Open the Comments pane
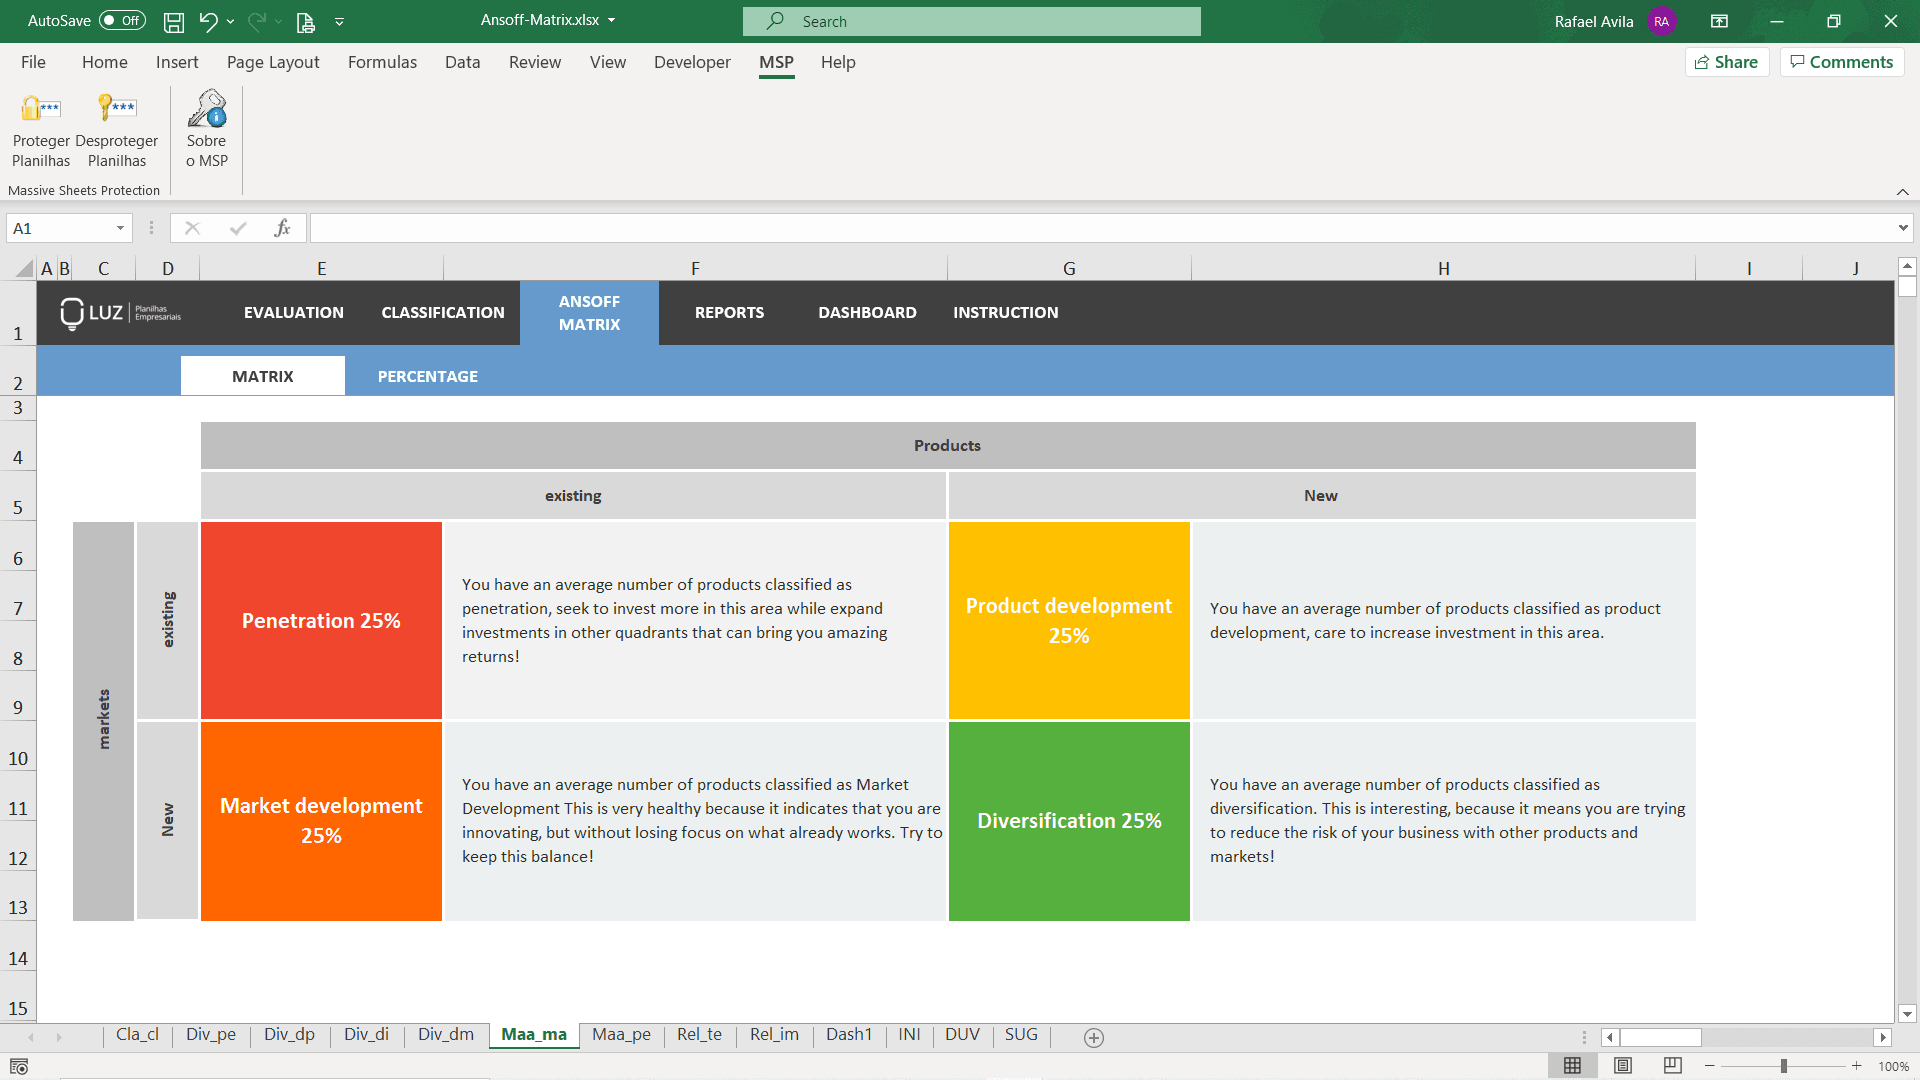Viewport: 1920px width, 1080px height. point(1841,61)
